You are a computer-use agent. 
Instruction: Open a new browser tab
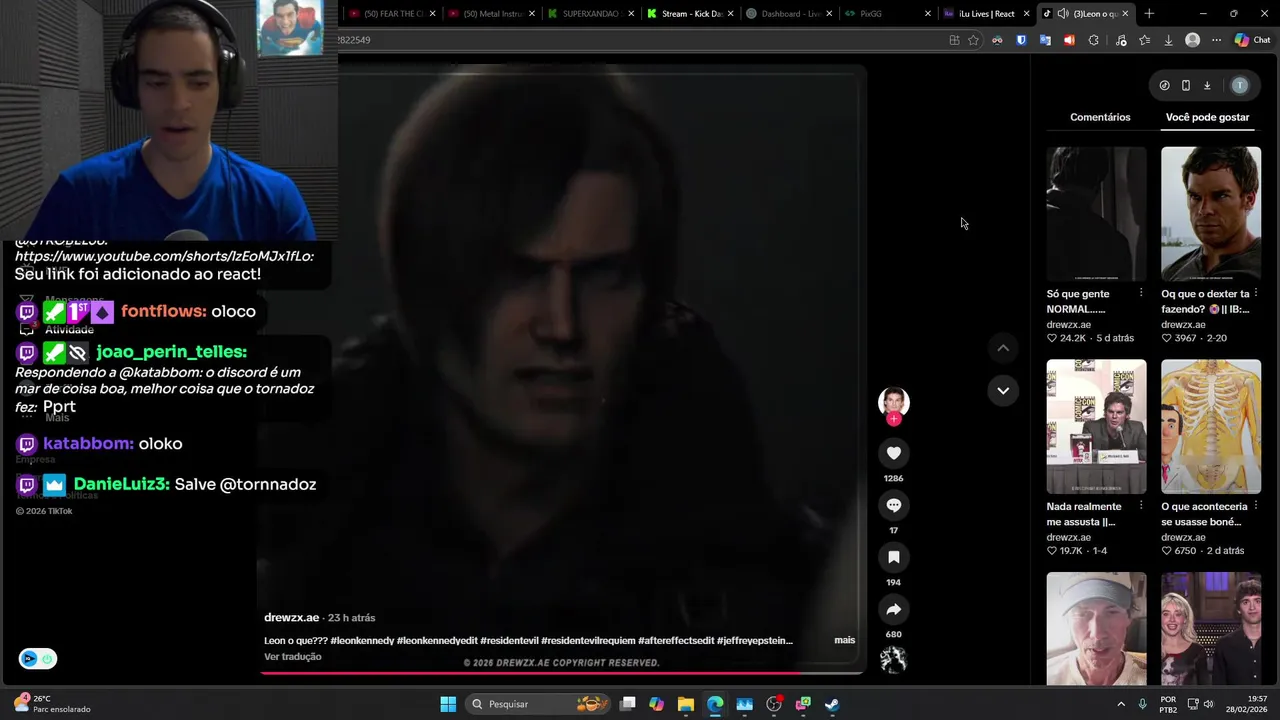[1149, 14]
